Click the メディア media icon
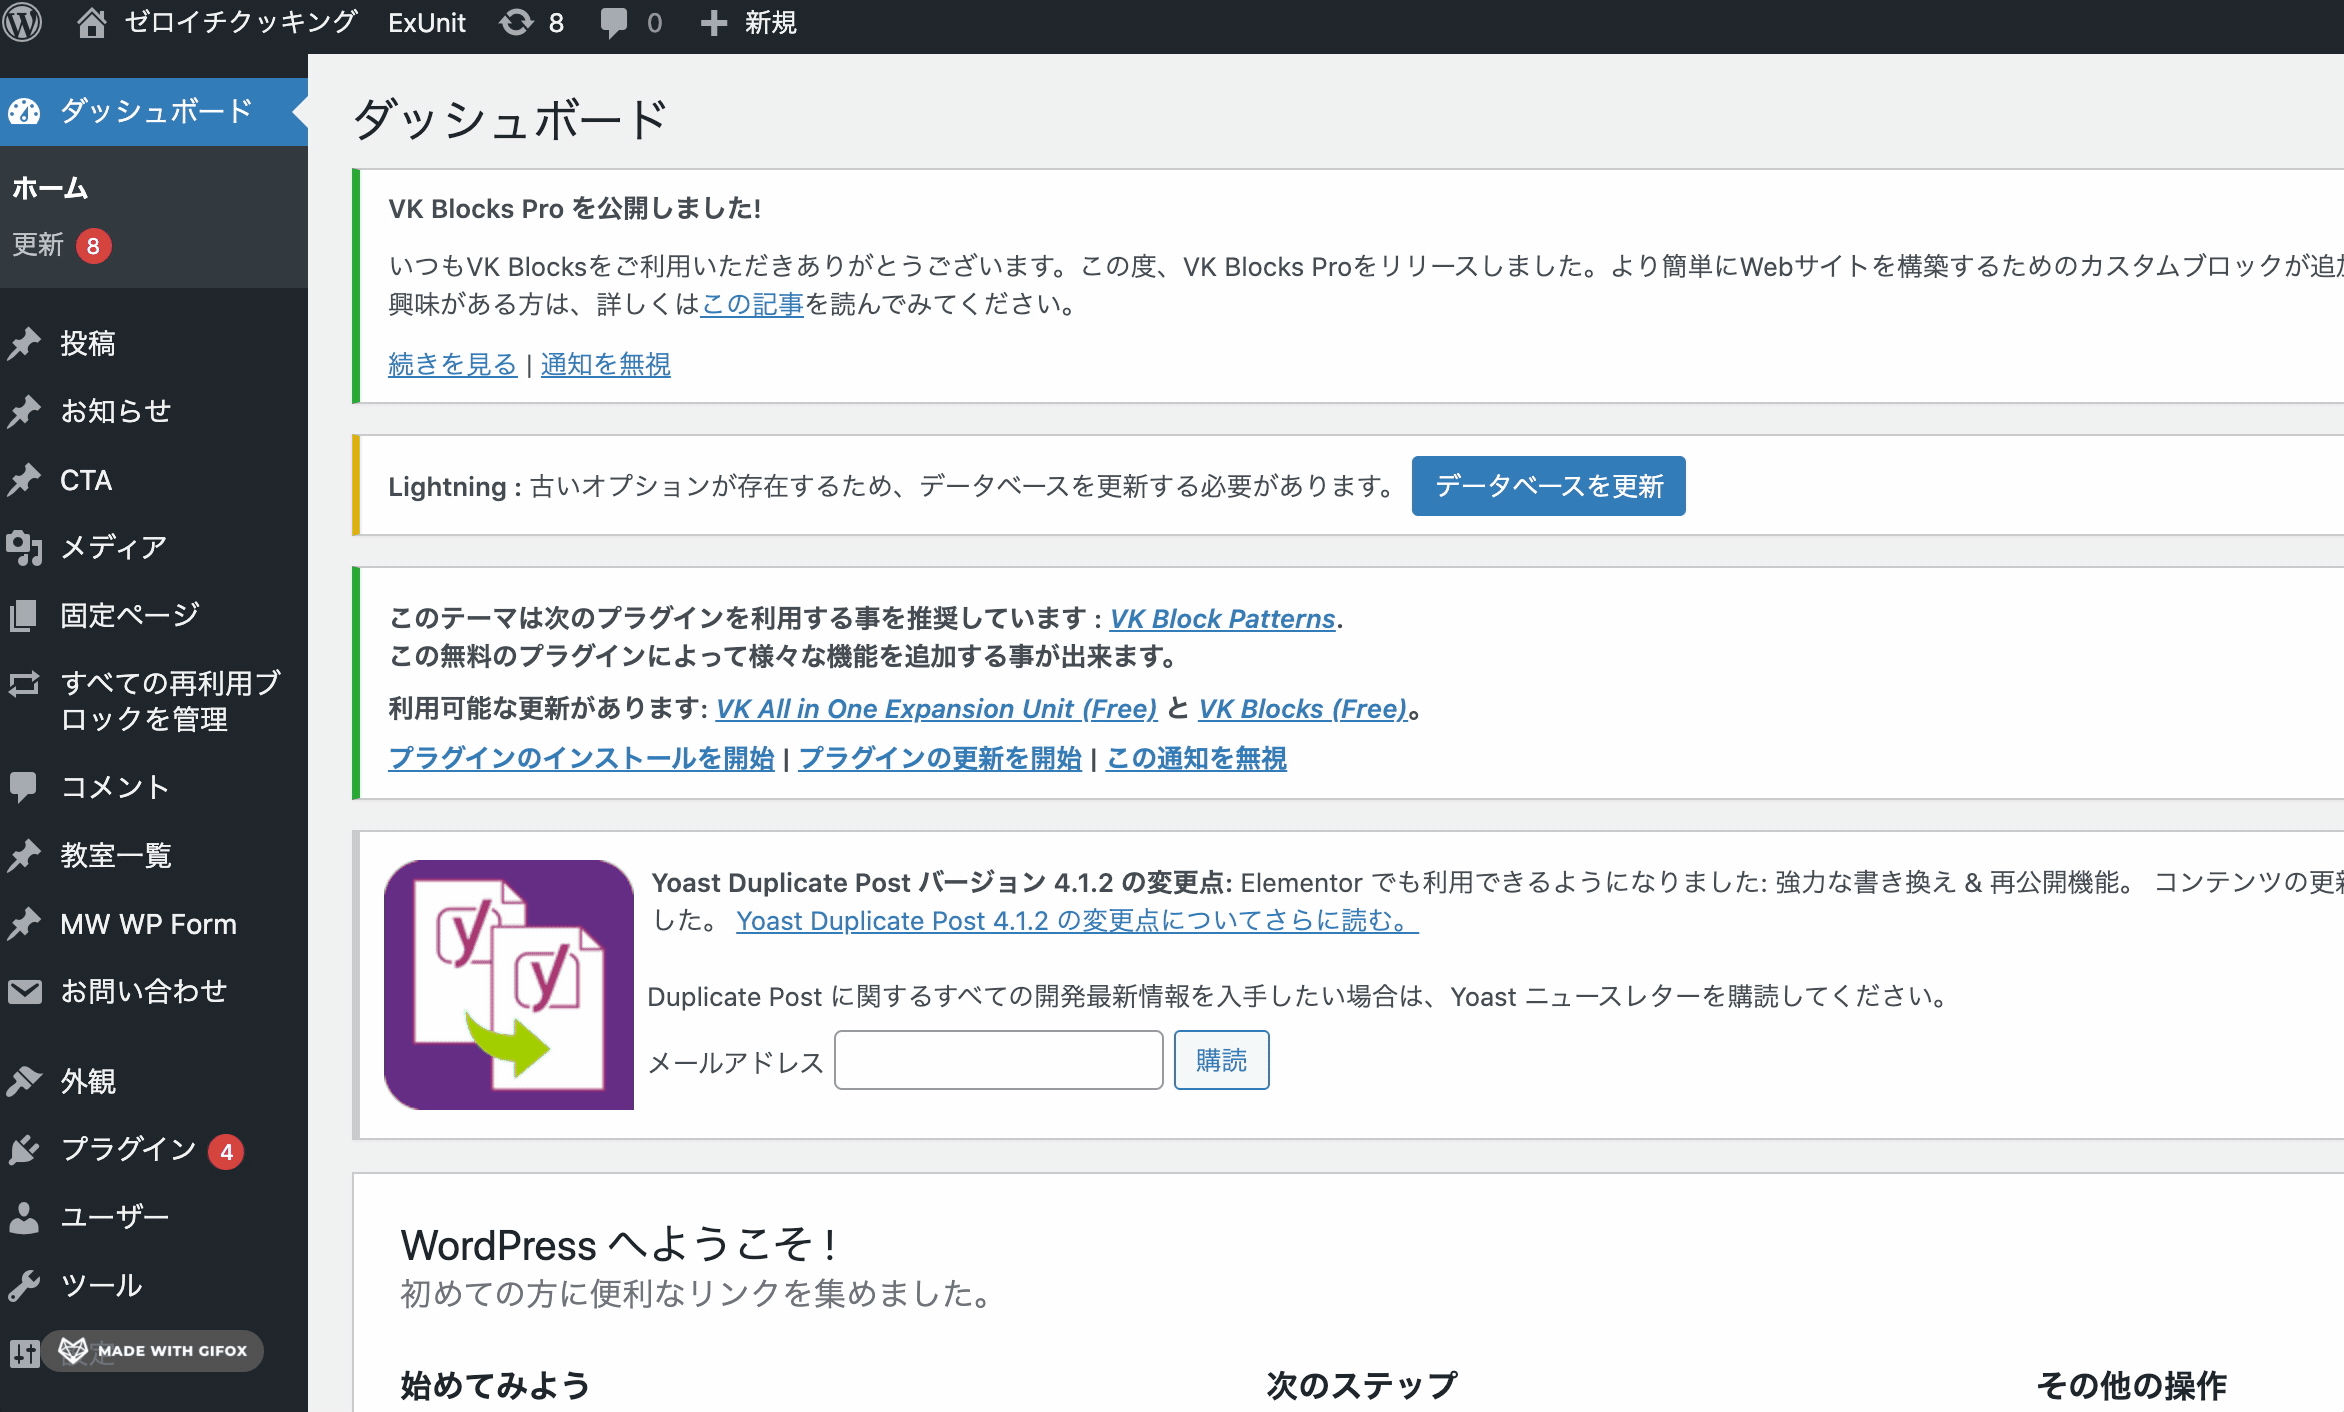This screenshot has height=1412, width=2344. (x=24, y=547)
